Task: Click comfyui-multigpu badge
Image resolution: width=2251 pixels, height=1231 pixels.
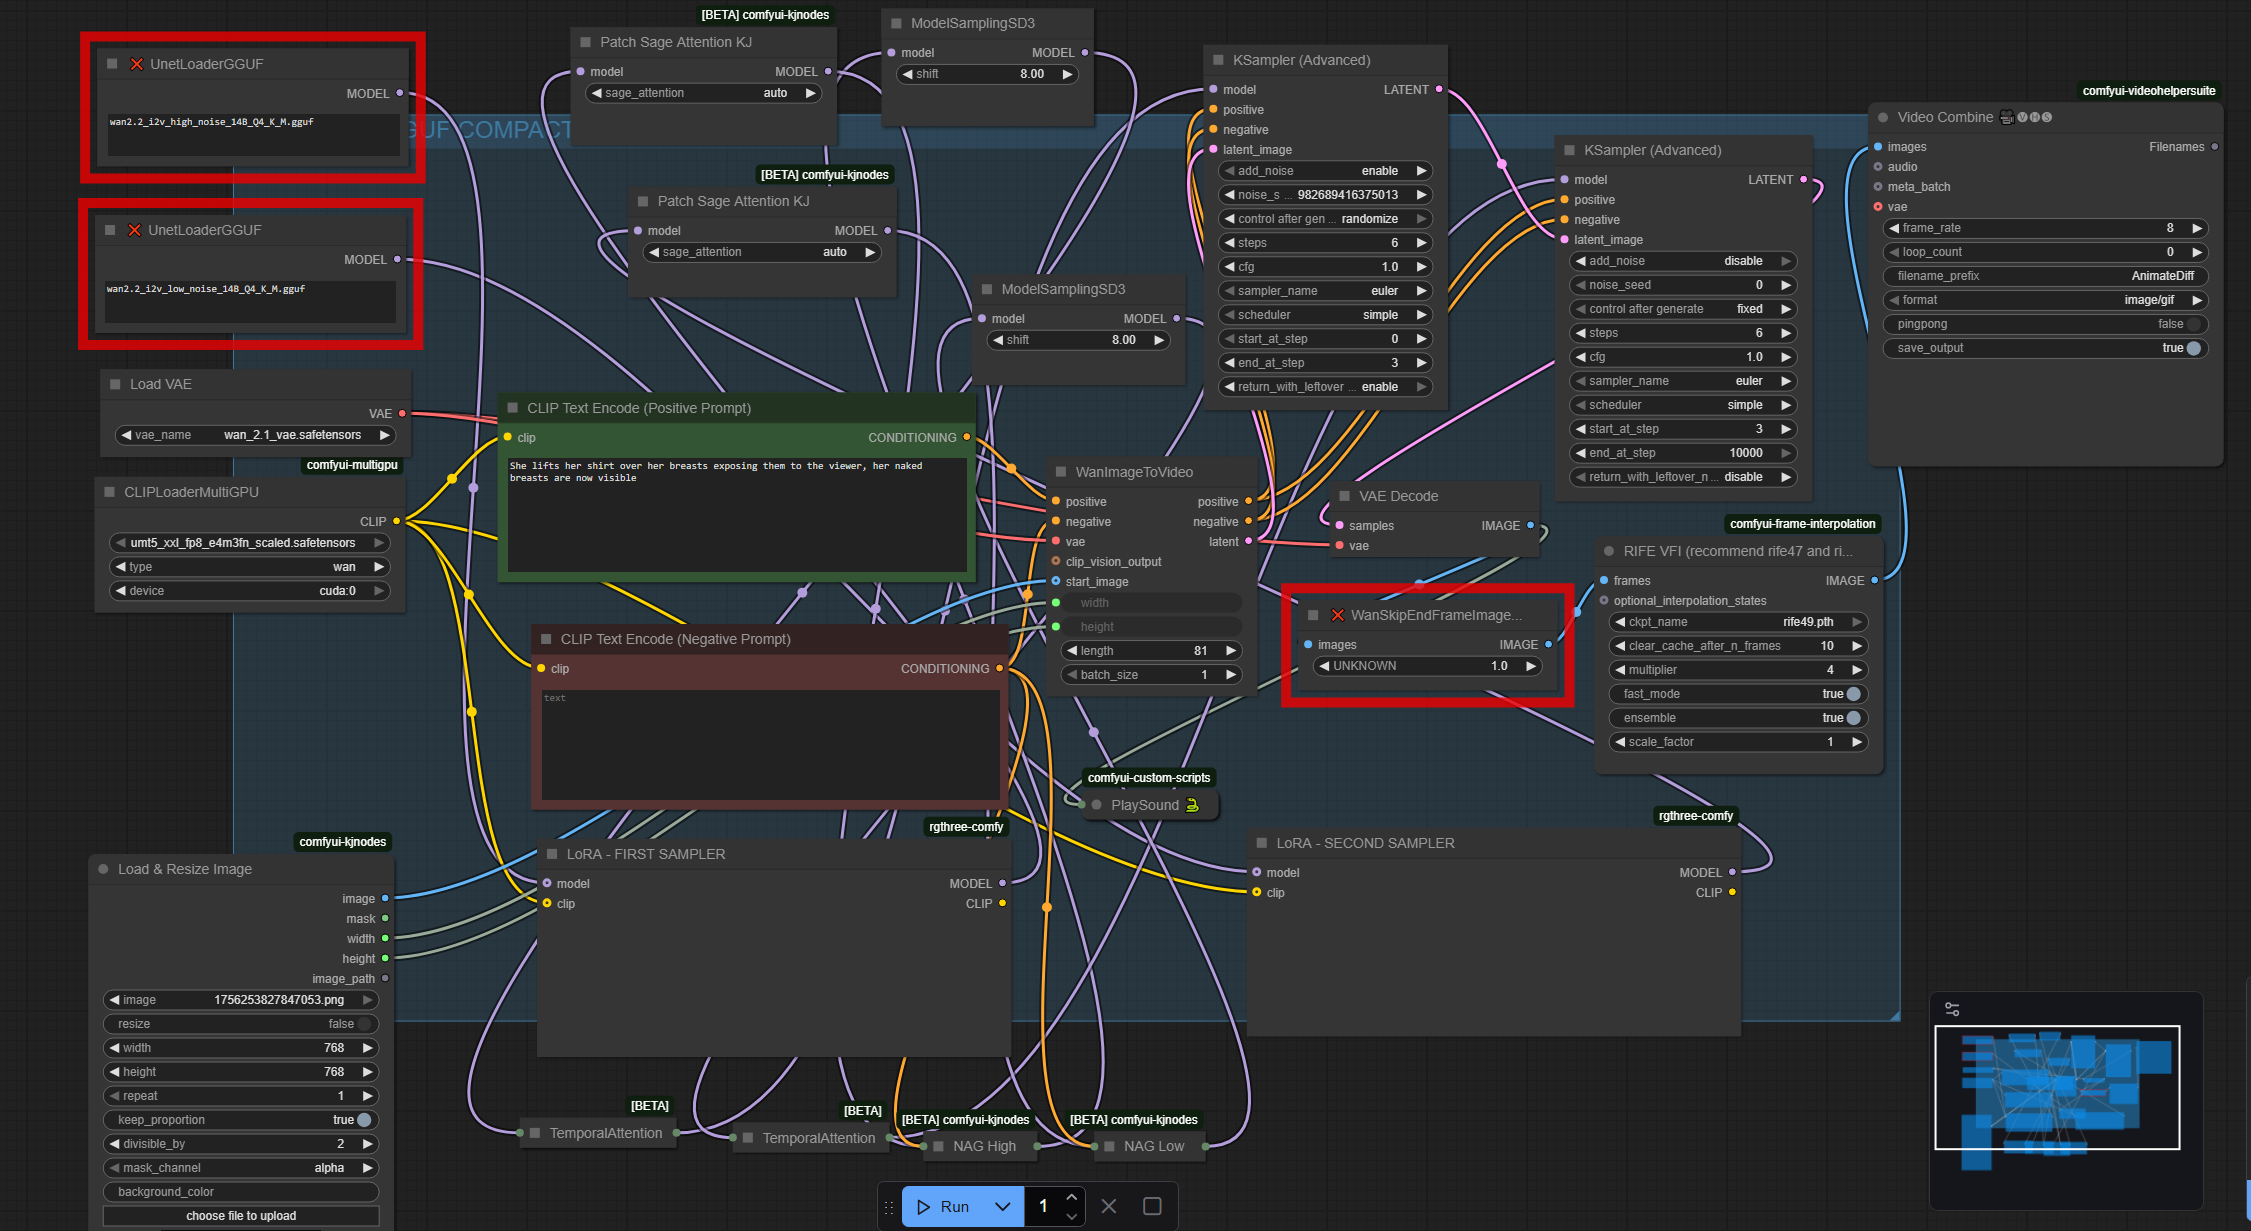Action: click(352, 465)
